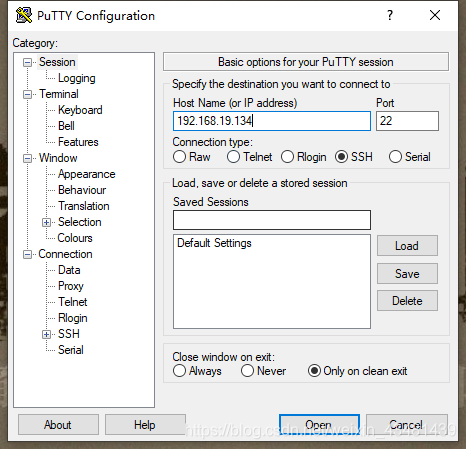Click the About button
Image resolution: width=466 pixels, height=449 pixels.
(x=58, y=425)
